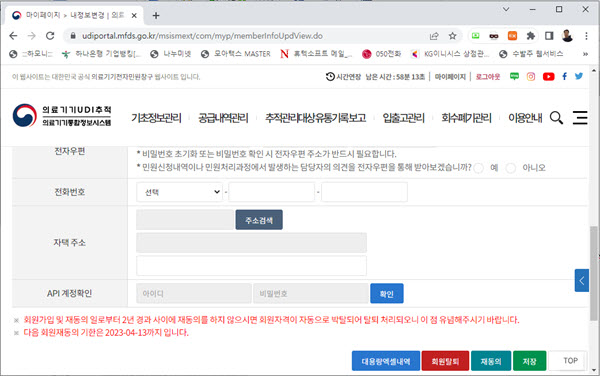Open the tab search chevron in title bar

[506, 9]
